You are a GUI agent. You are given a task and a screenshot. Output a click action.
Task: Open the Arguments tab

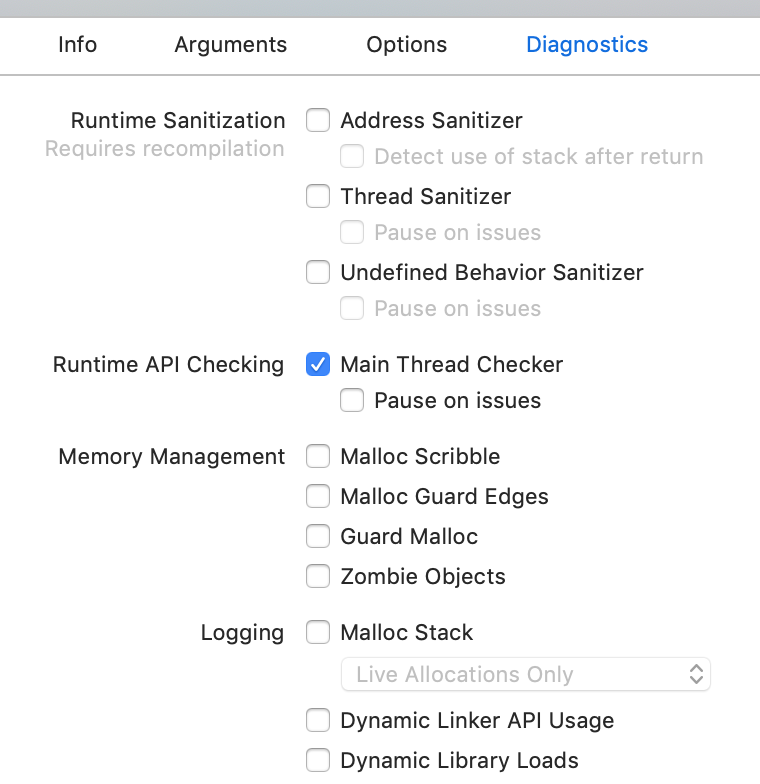coord(230,44)
